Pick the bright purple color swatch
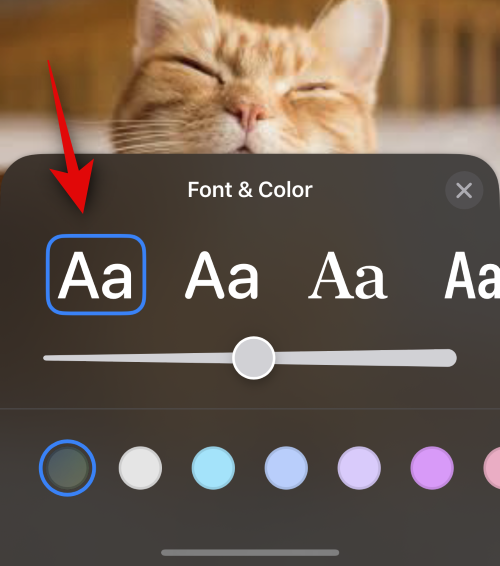 click(x=432, y=468)
